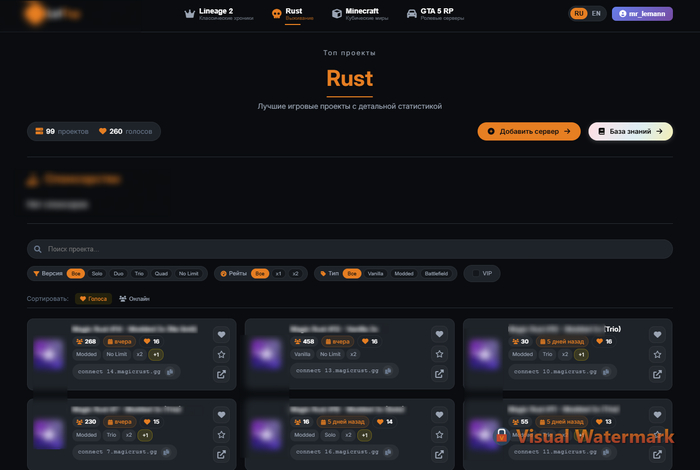The width and height of the screenshot is (700, 470).
Task: Click the 99 проектов counter
Action: (62, 131)
